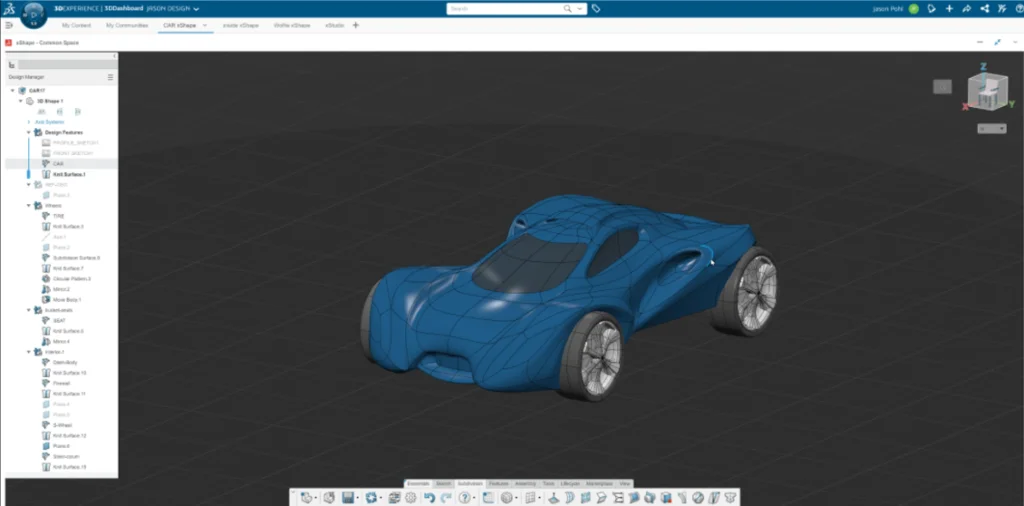Viewport: 1024px width, 506px height.
Task: Click the Undo arrow icon
Action: click(429, 497)
